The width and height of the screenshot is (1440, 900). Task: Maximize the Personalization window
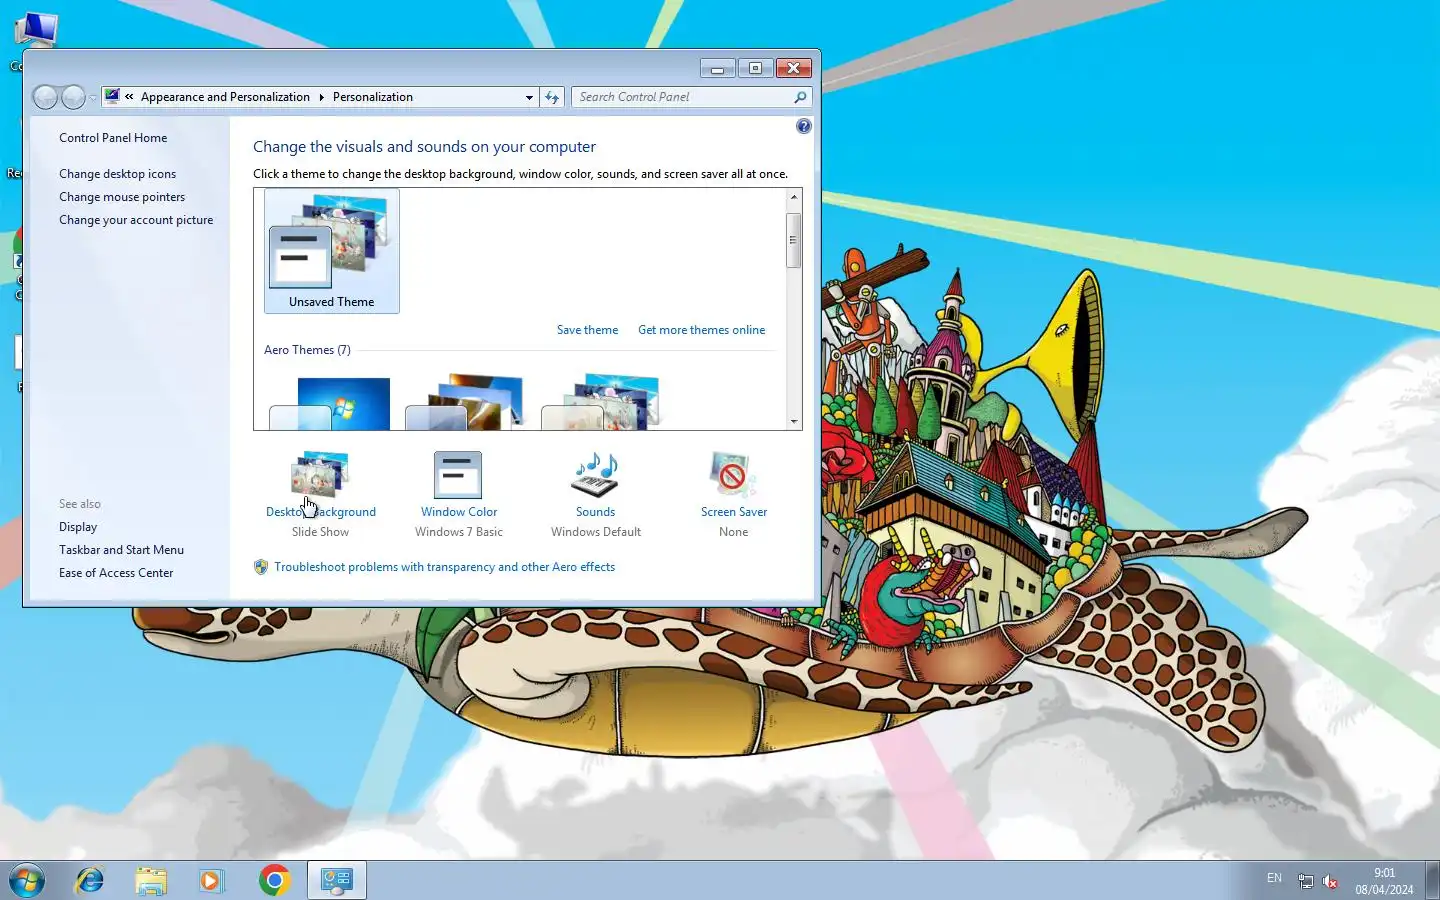pyautogui.click(x=755, y=68)
